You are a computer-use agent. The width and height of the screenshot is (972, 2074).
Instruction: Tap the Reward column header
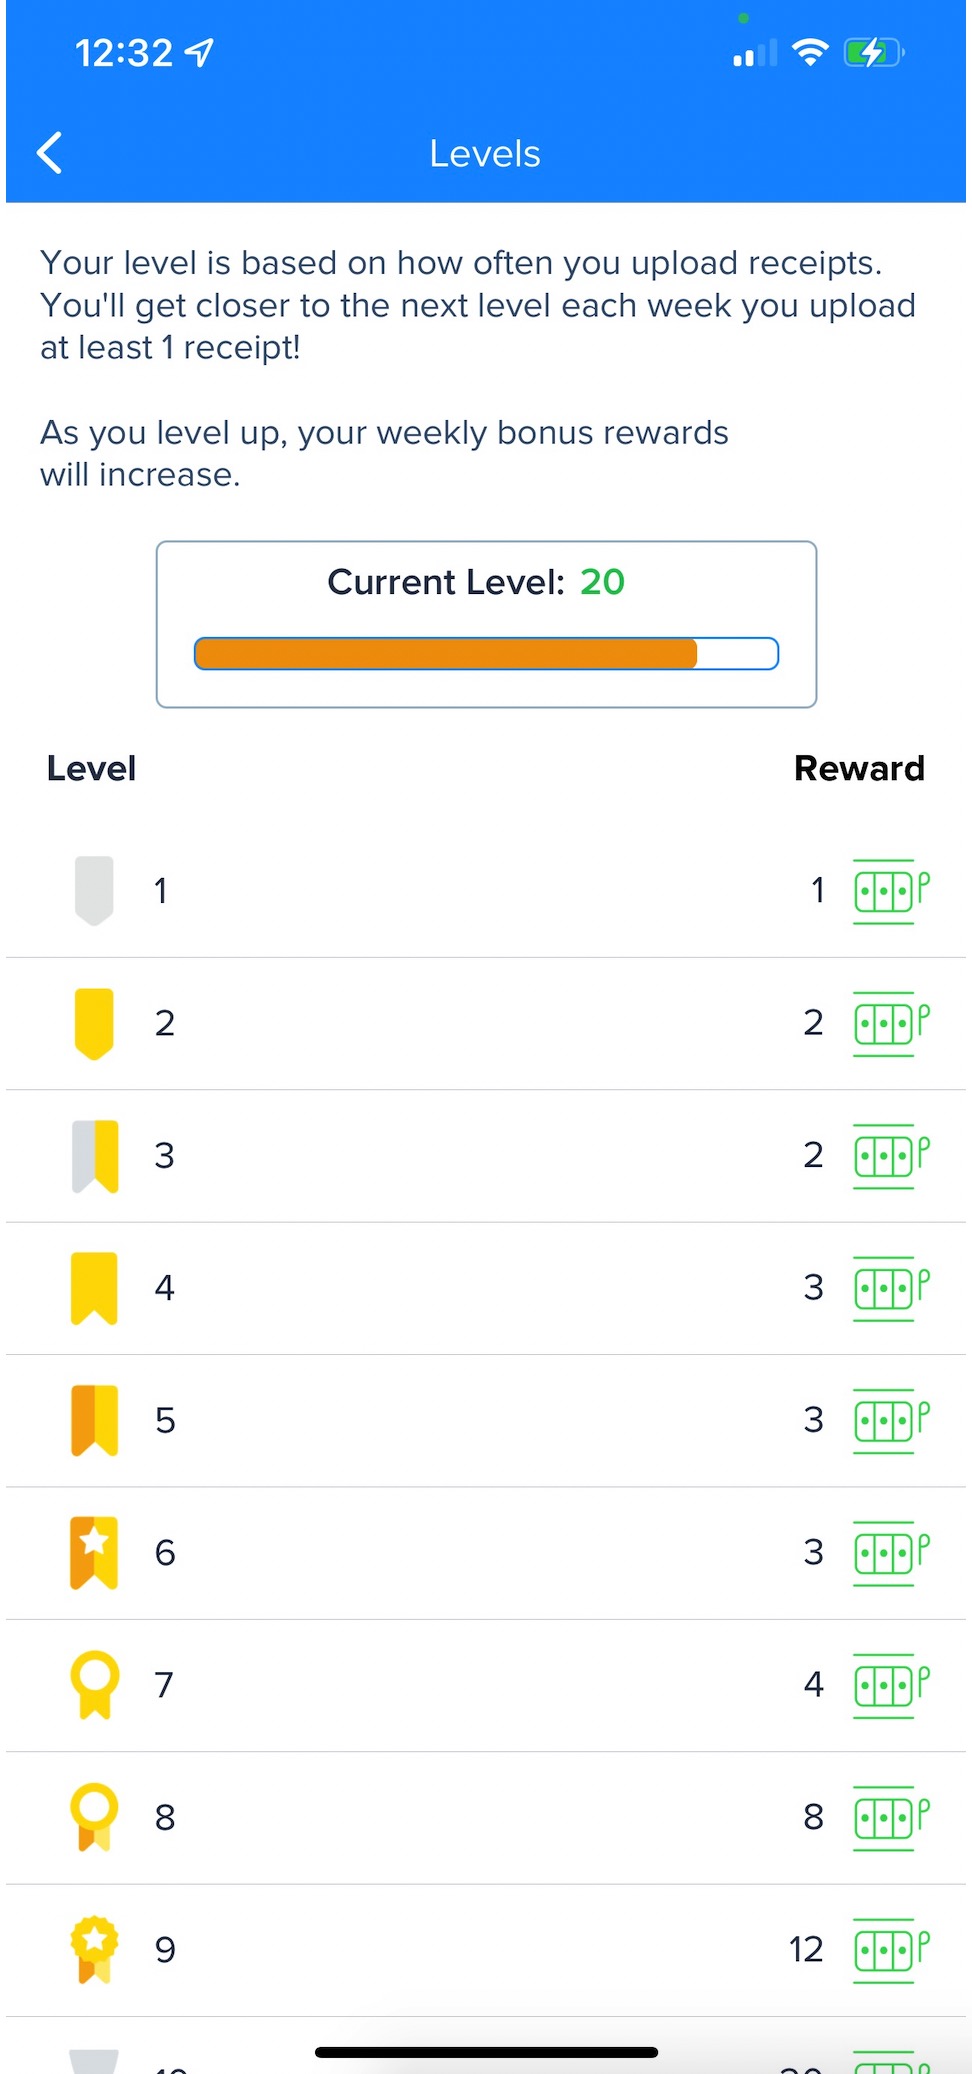(x=859, y=768)
